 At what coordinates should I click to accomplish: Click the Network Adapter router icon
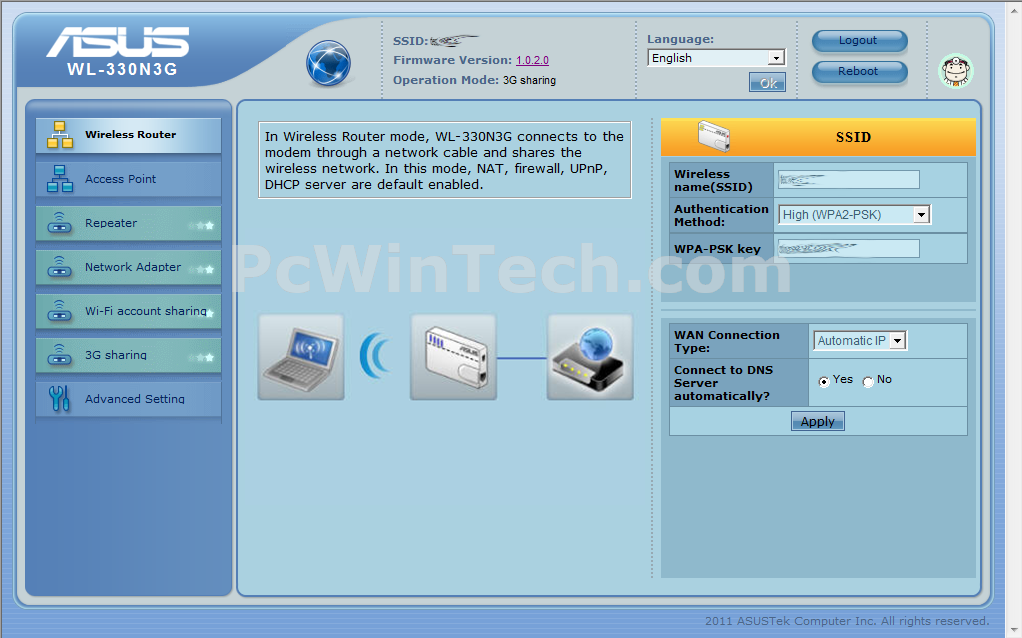click(x=59, y=267)
